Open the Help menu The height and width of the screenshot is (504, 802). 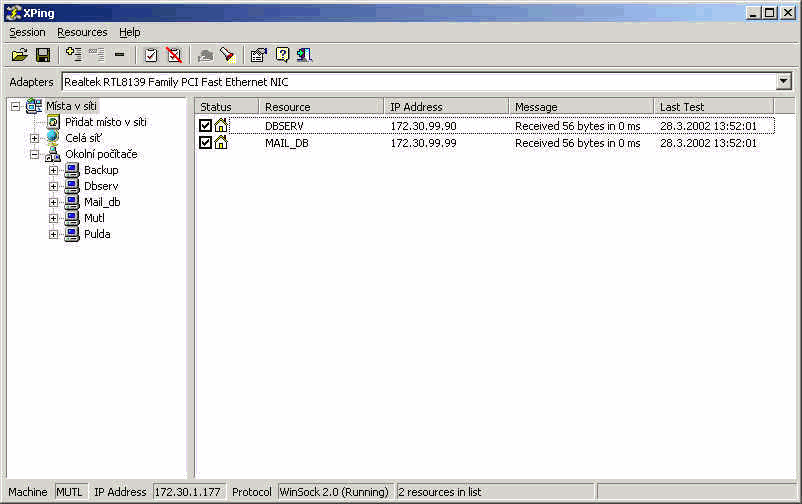(130, 32)
